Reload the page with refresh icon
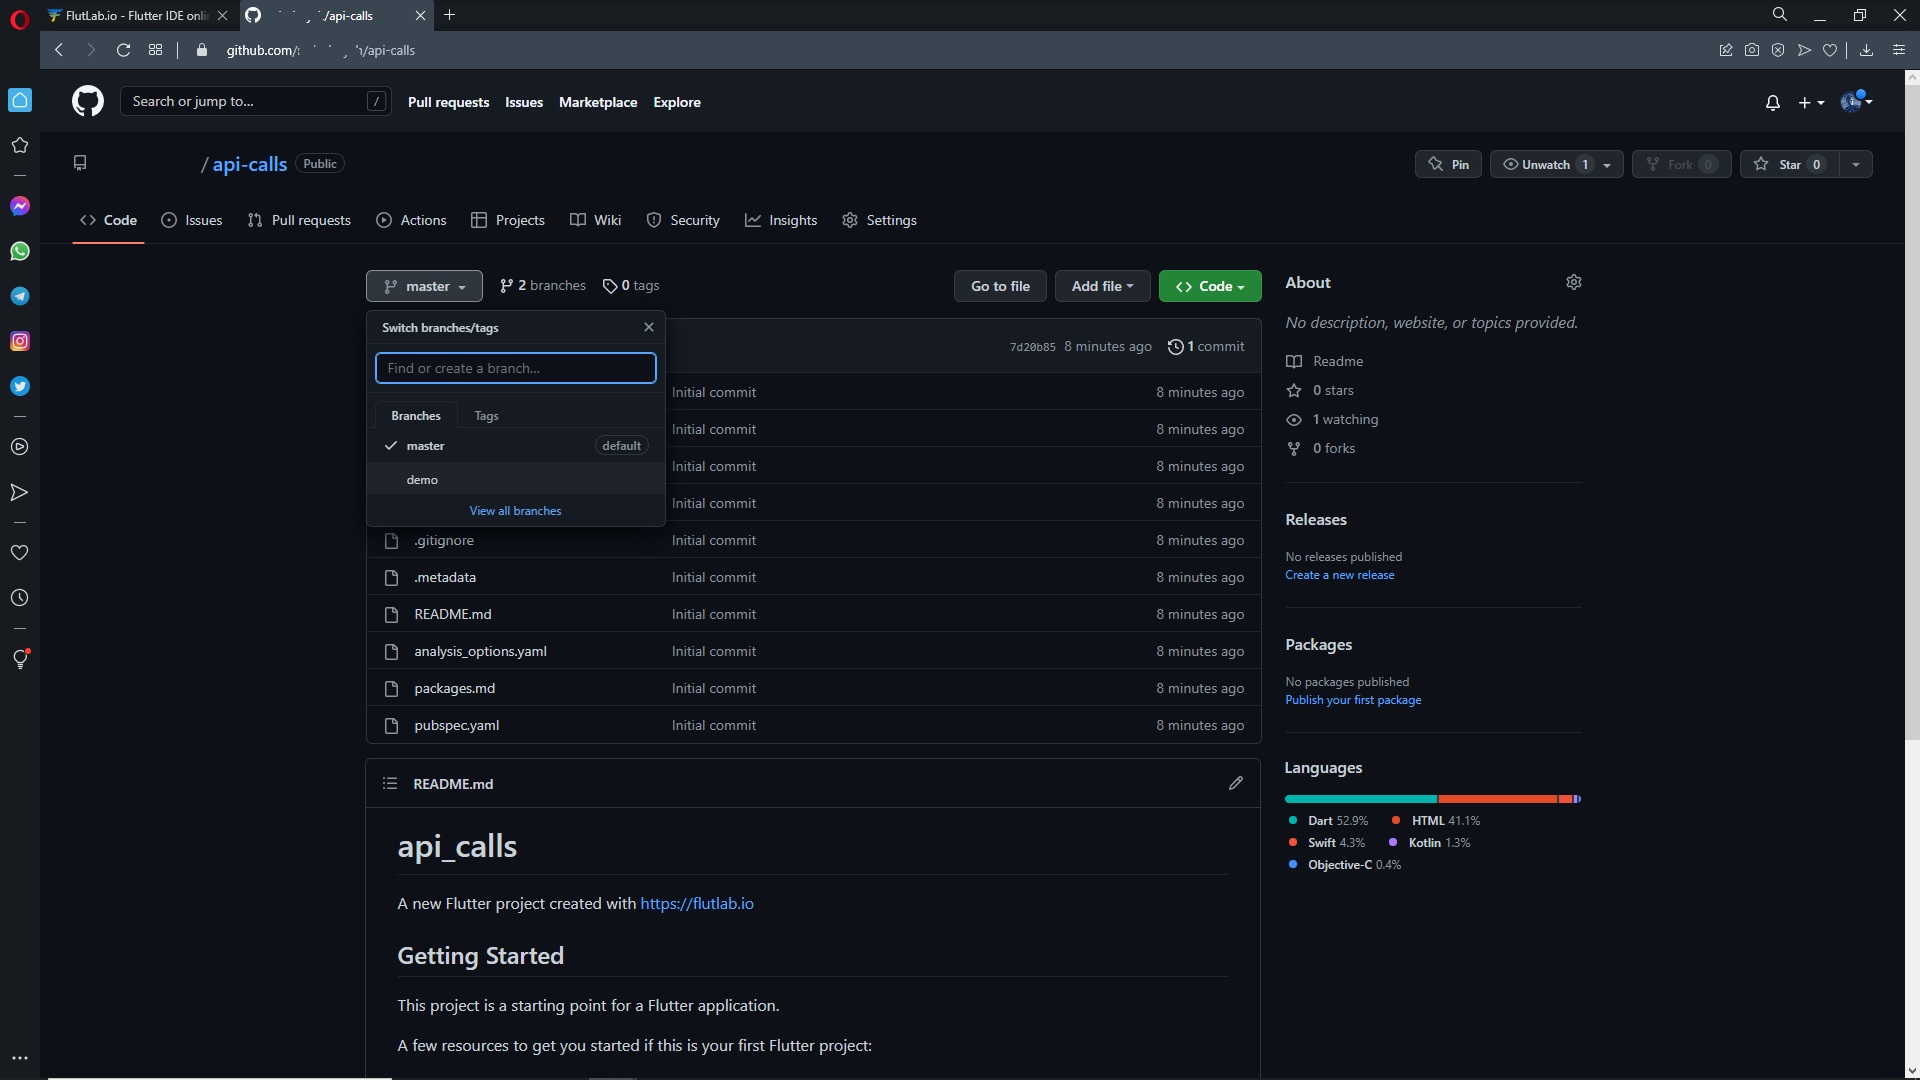Screen dimensions: 1920x1080 tap(123, 50)
